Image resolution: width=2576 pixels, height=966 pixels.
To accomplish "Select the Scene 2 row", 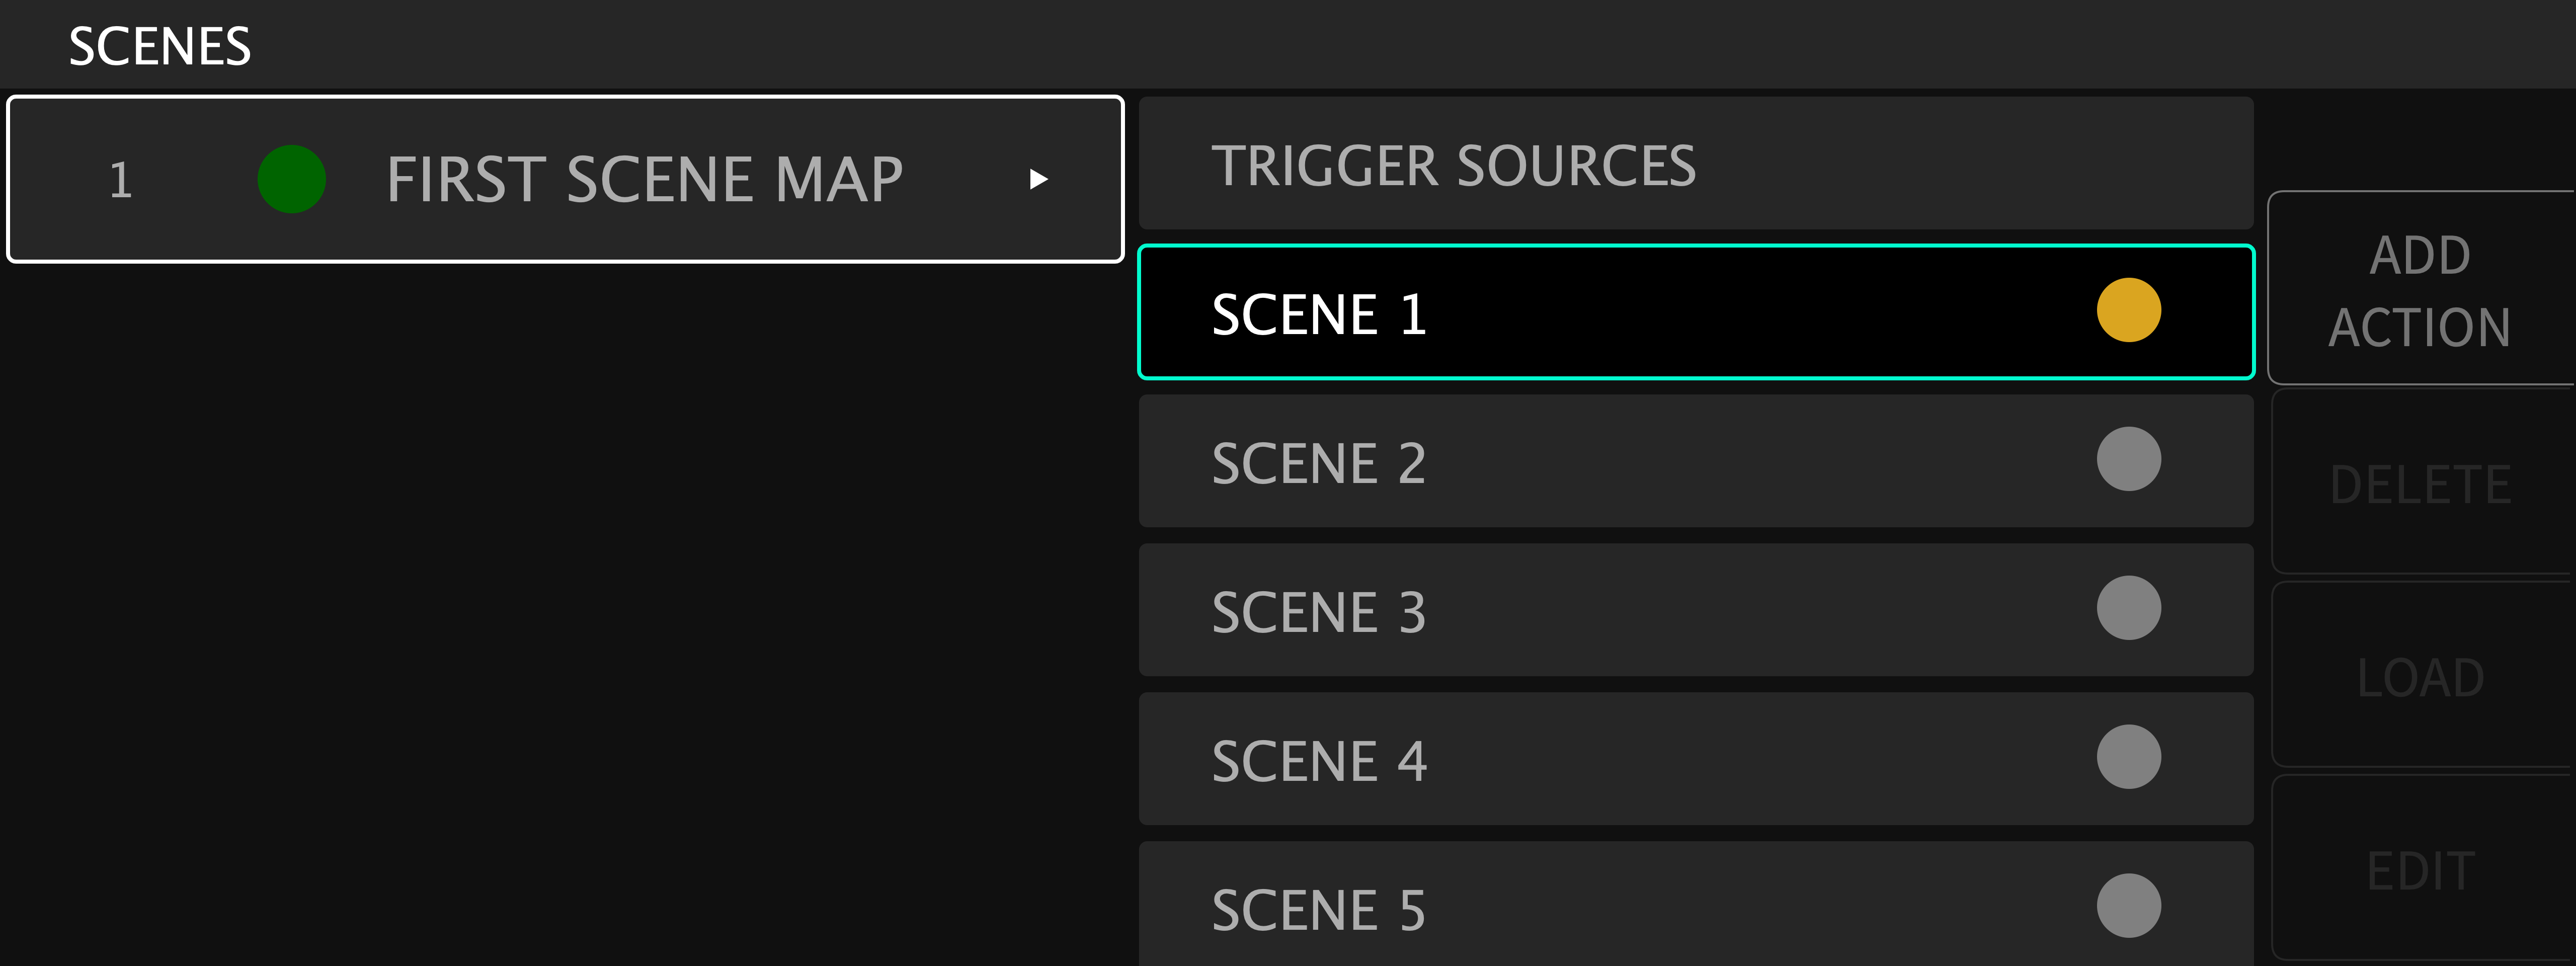I will tap(1696, 461).
